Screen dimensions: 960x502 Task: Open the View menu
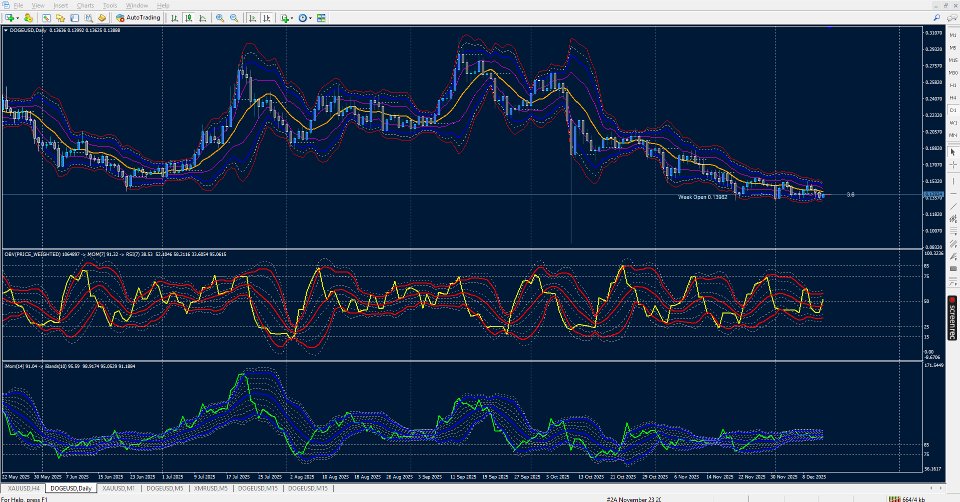[38, 6]
